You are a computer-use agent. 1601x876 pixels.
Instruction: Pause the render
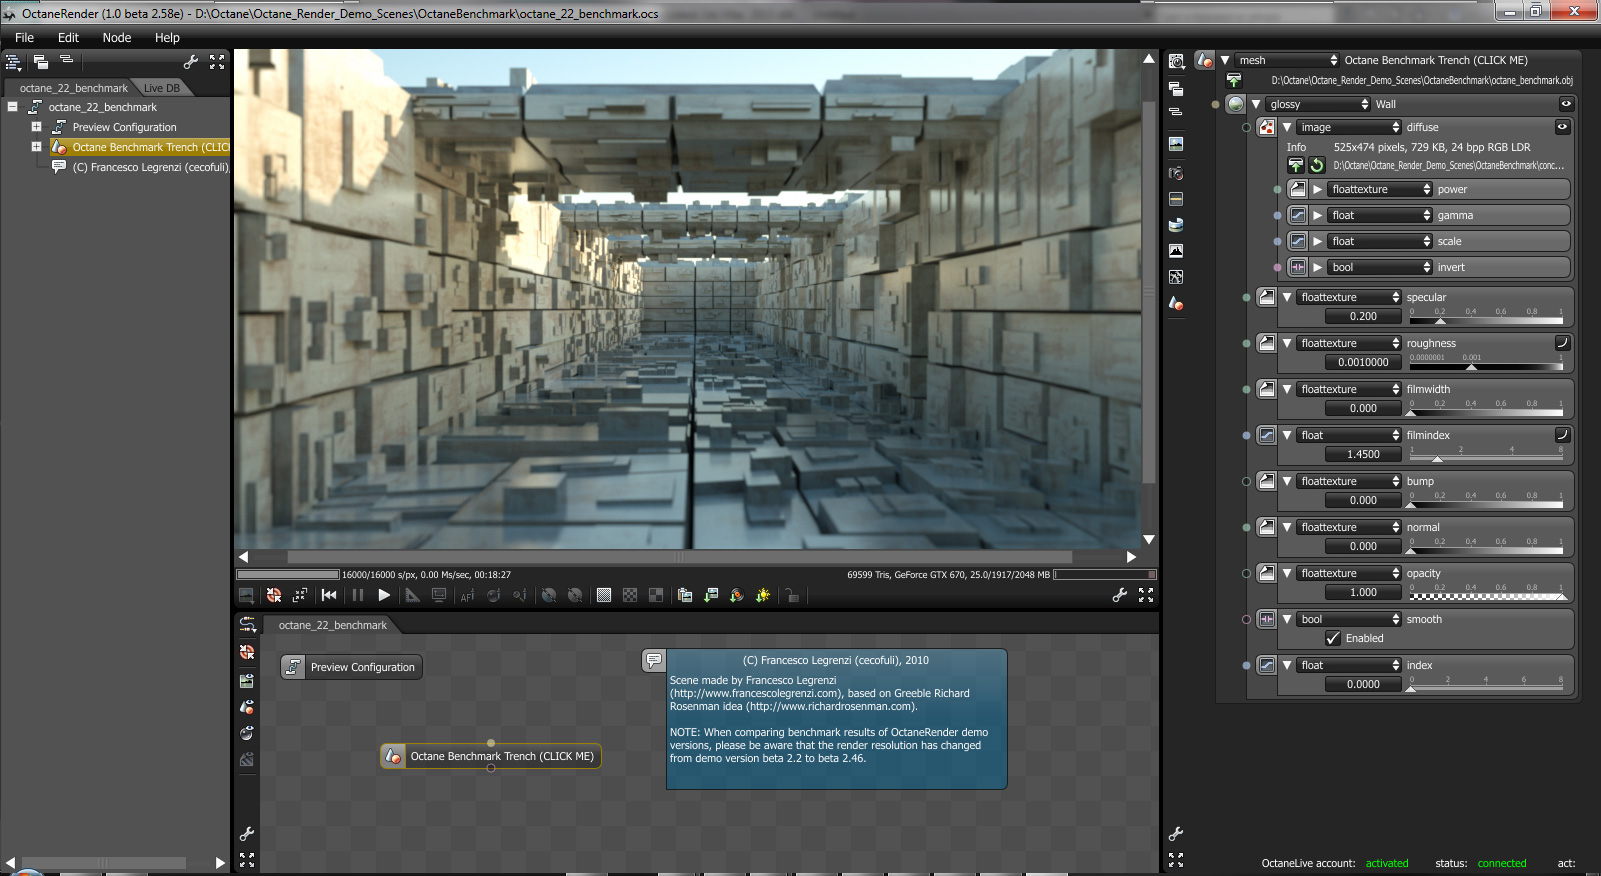358,595
